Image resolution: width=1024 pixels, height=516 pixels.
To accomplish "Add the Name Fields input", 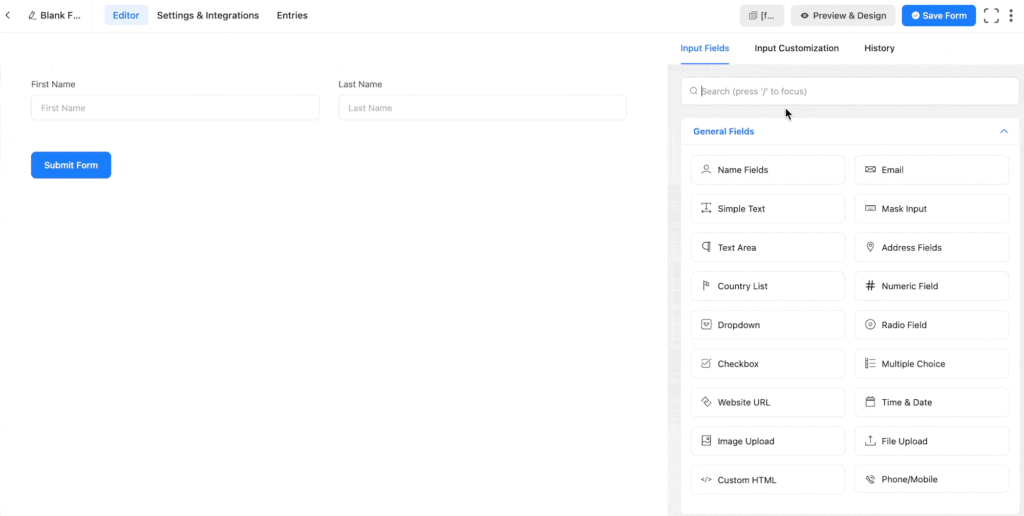I will pyautogui.click(x=767, y=170).
